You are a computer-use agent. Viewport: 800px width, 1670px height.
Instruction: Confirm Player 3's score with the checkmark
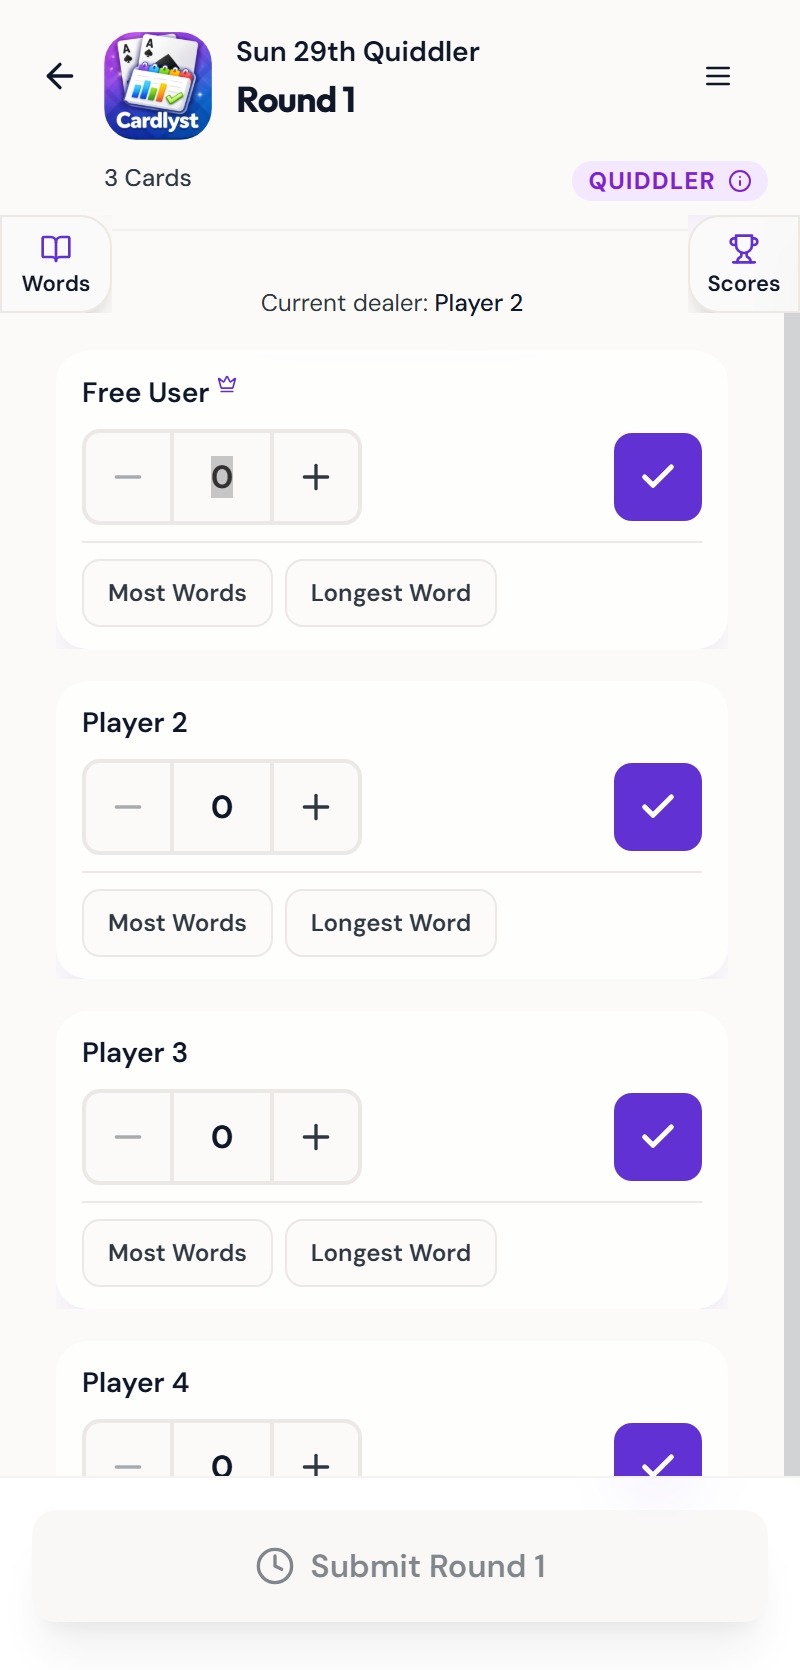point(657,1137)
